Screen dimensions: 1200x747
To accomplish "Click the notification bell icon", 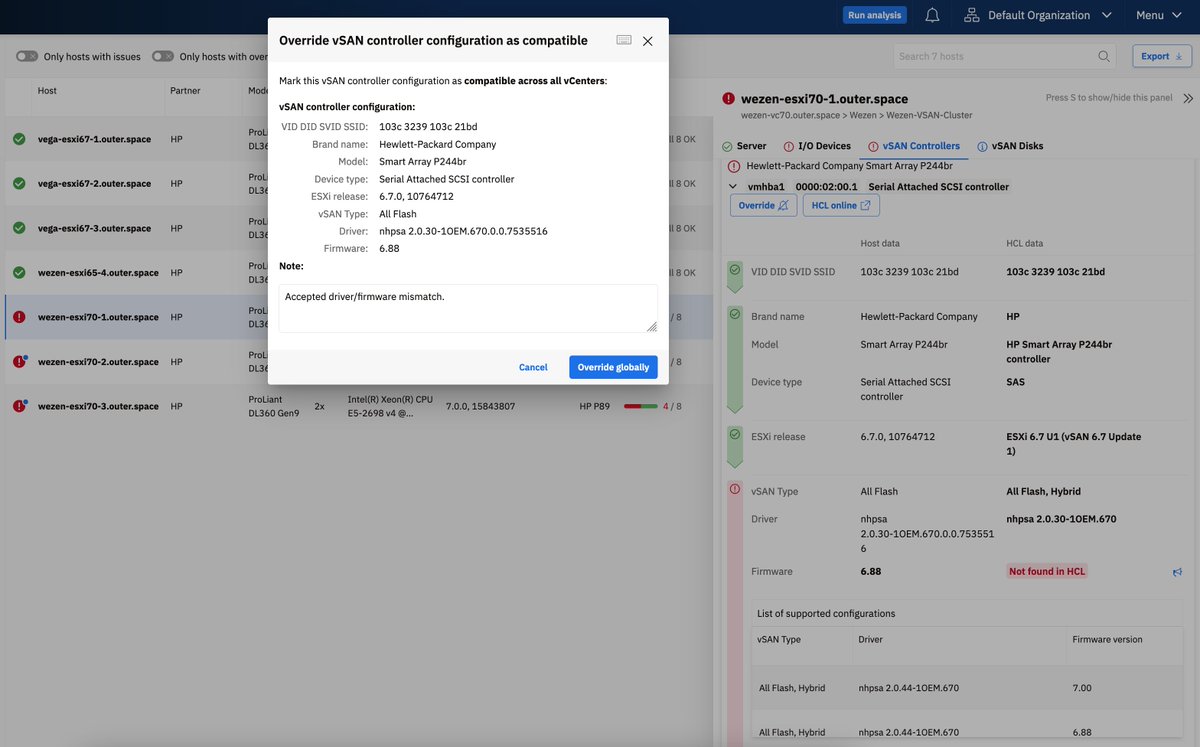I will pos(931,14).
